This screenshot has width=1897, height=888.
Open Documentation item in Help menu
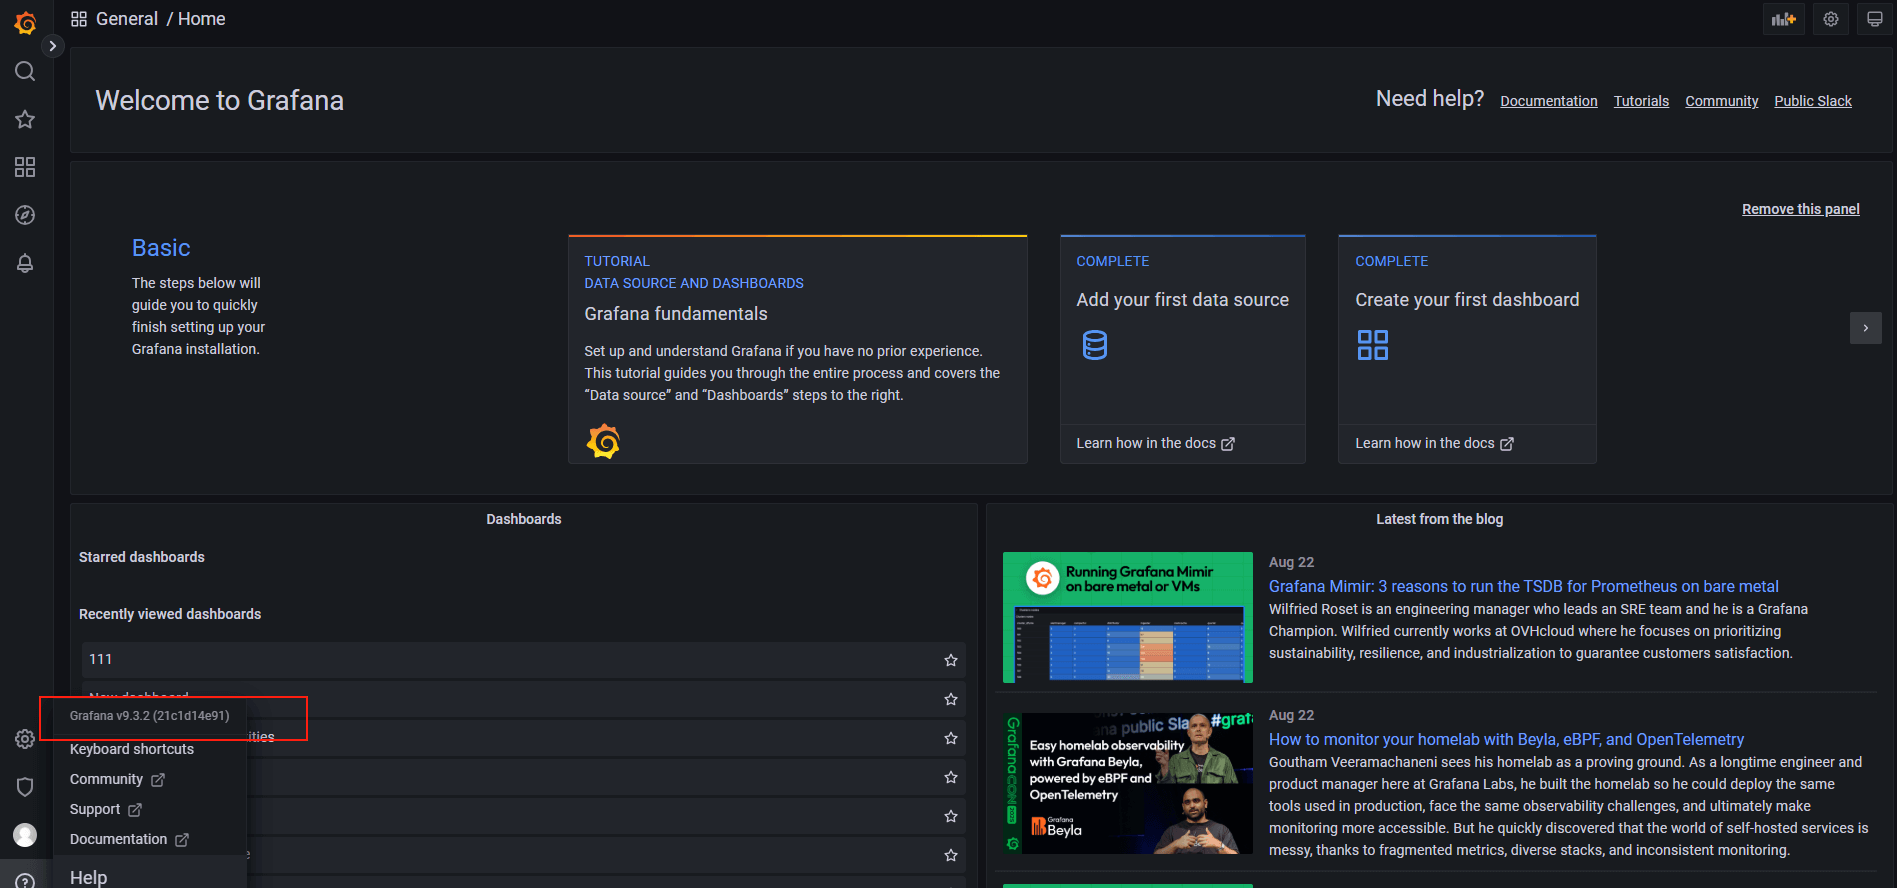(129, 839)
